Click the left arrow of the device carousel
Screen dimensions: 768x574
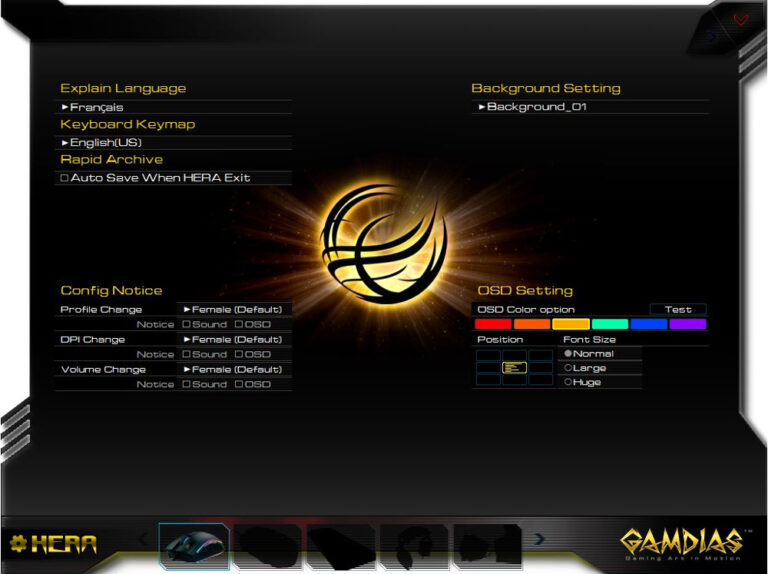pyautogui.click(x=142, y=539)
